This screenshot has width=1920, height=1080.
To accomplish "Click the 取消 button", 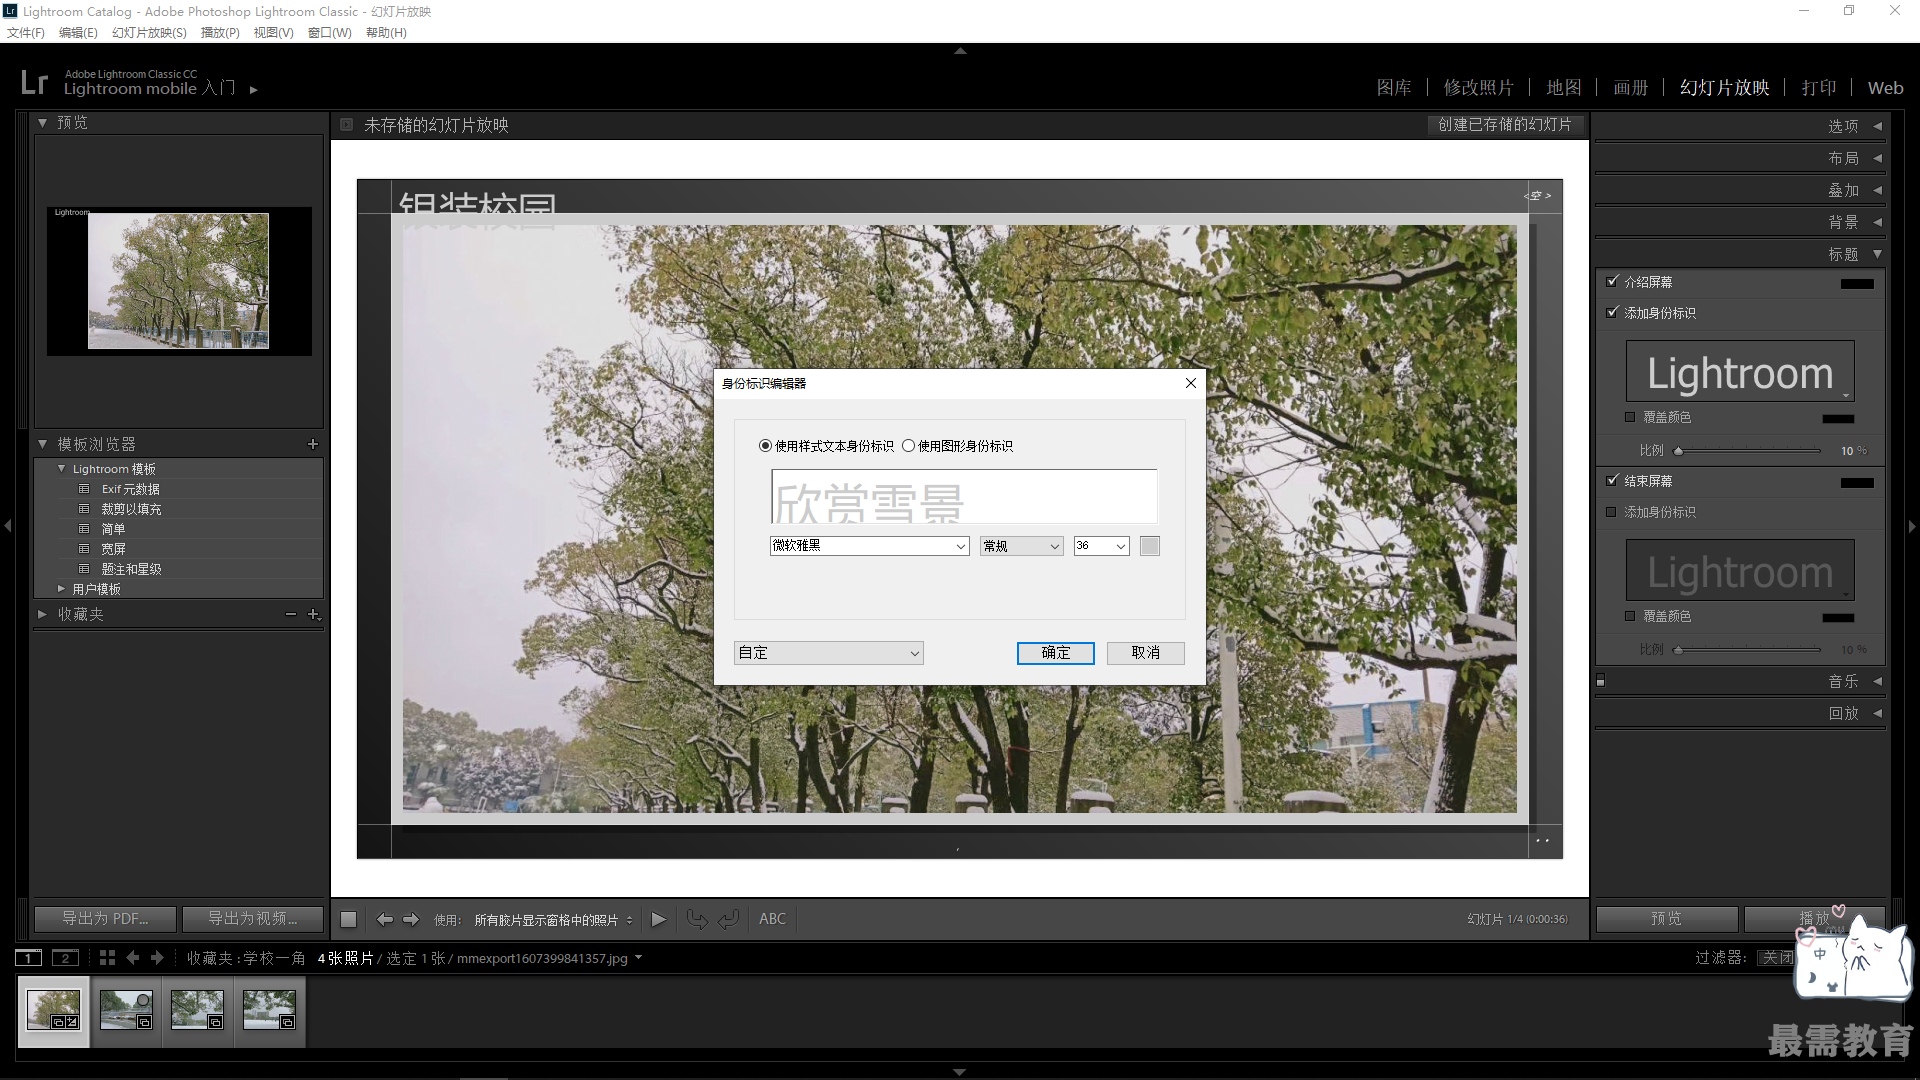I will tap(1145, 653).
